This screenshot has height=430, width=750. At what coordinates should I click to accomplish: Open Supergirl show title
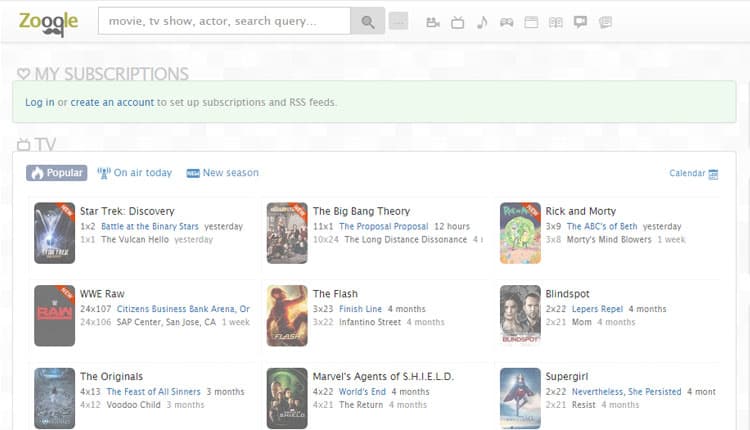tap(567, 376)
